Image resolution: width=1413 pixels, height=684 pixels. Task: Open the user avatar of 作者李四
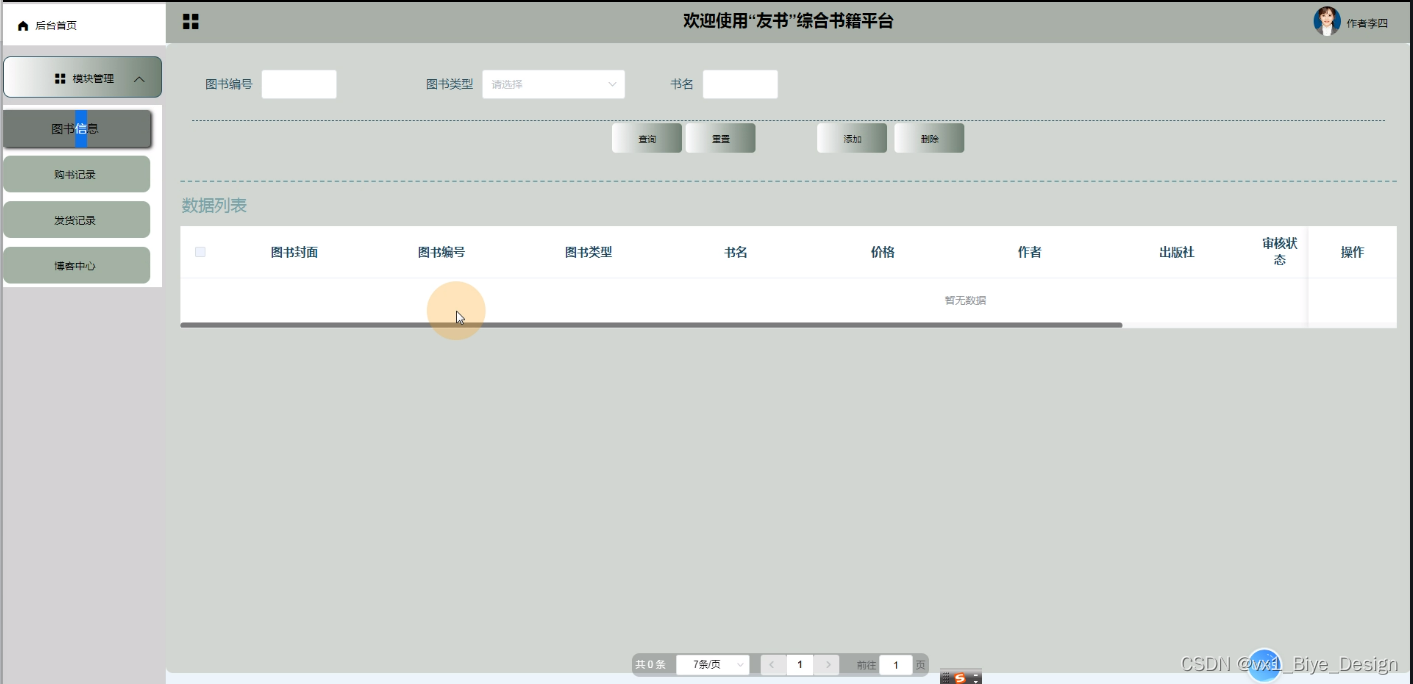click(x=1327, y=21)
